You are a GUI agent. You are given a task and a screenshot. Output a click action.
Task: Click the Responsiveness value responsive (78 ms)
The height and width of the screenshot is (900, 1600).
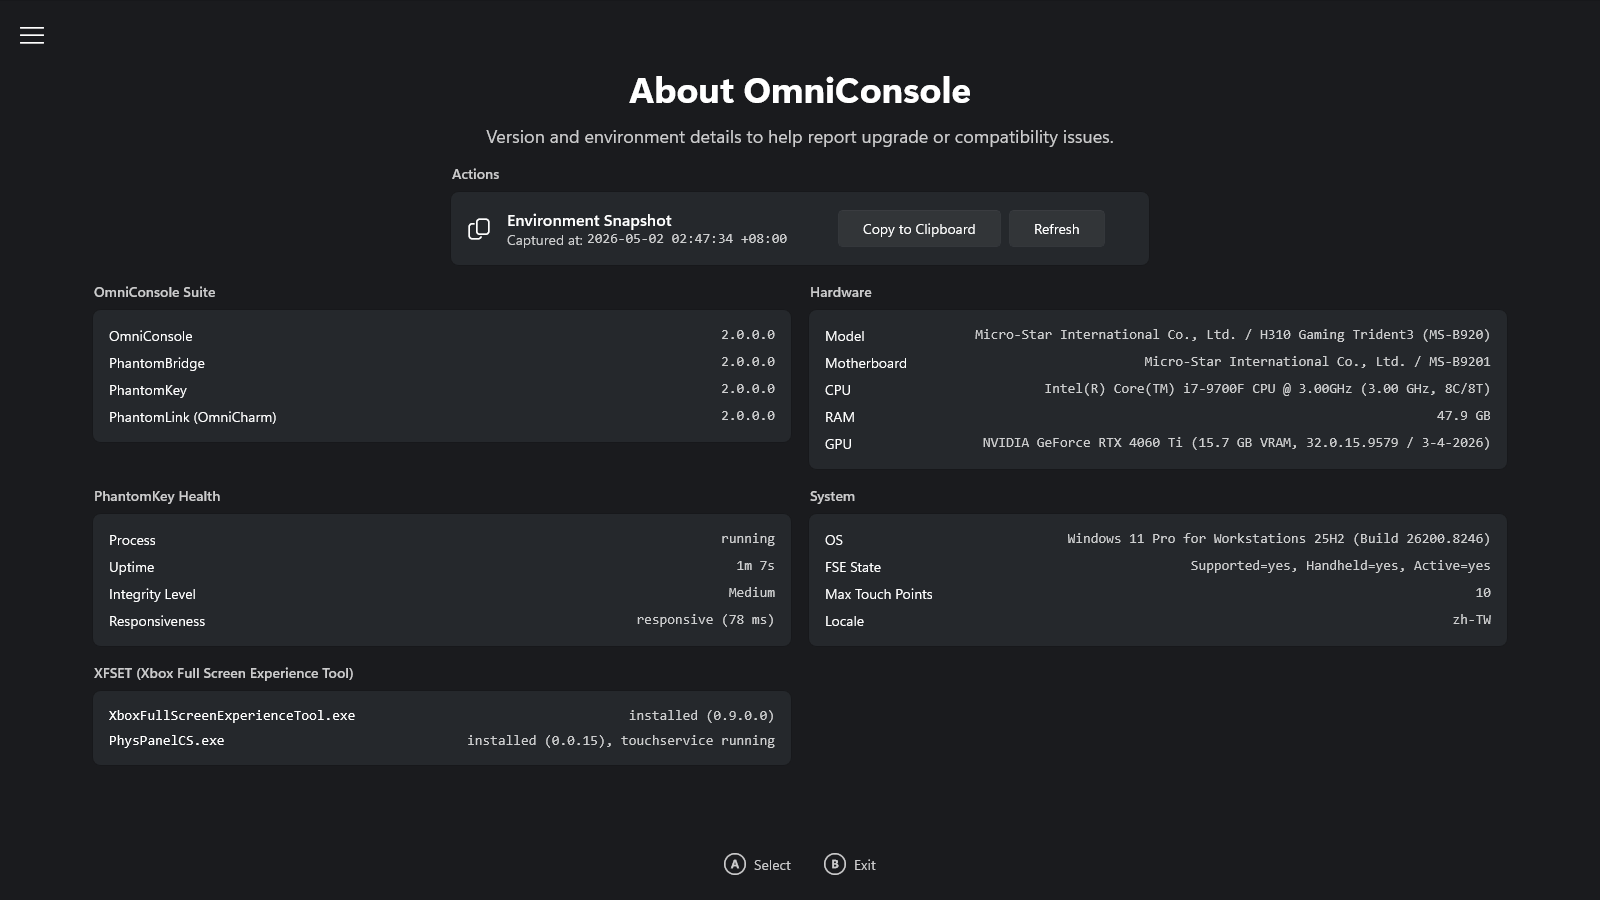point(705,620)
